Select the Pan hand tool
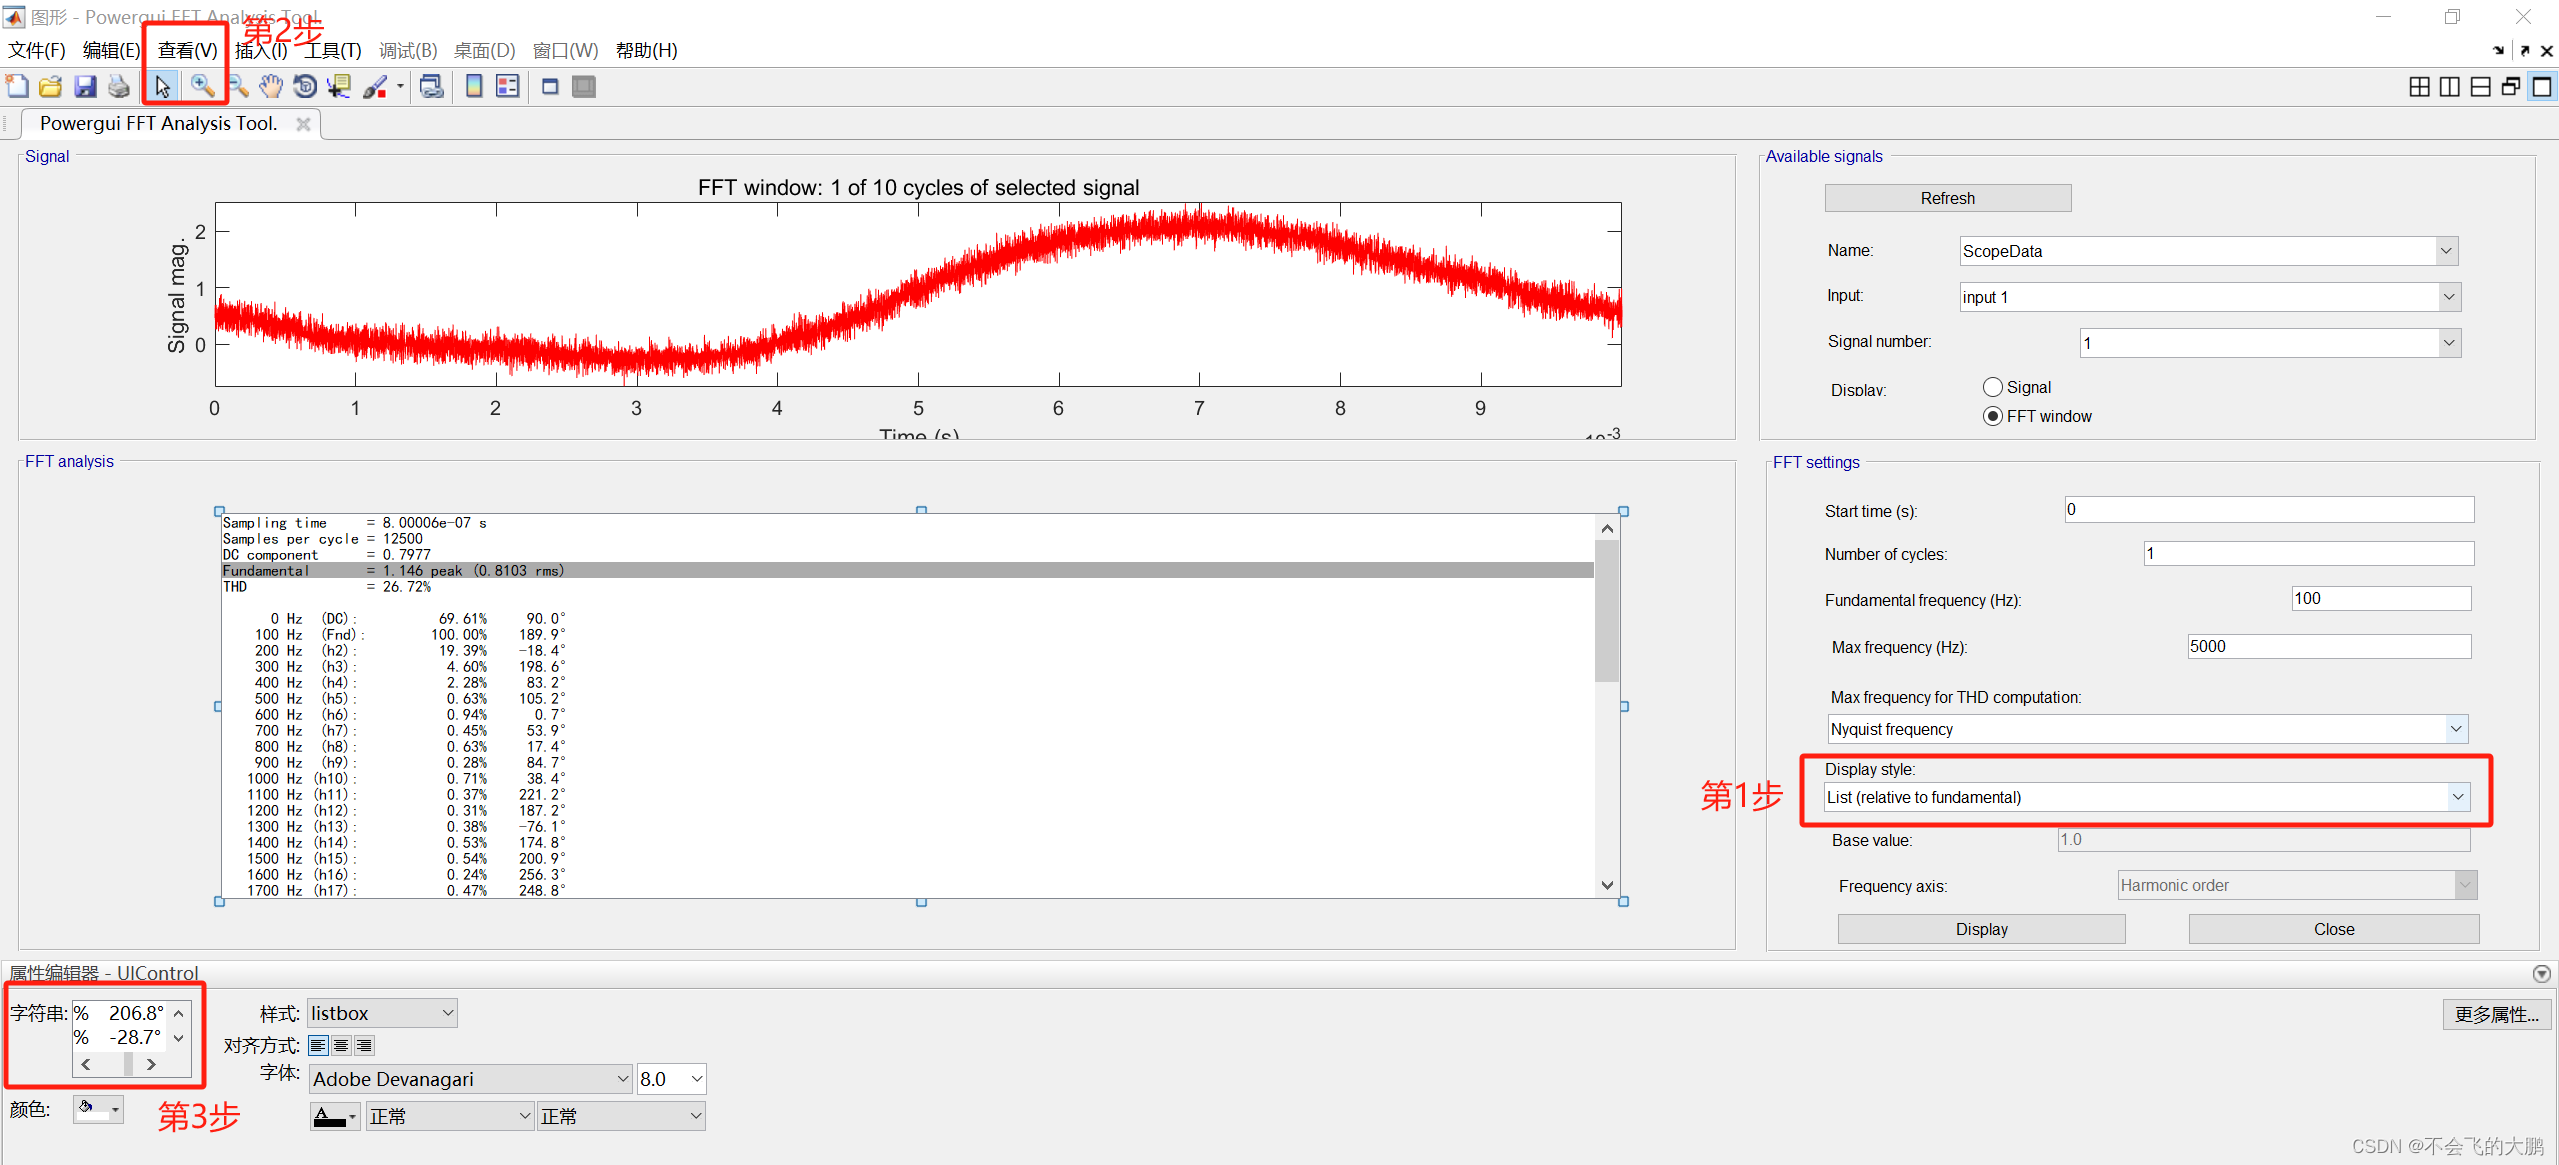2559x1165 pixels. tap(270, 87)
